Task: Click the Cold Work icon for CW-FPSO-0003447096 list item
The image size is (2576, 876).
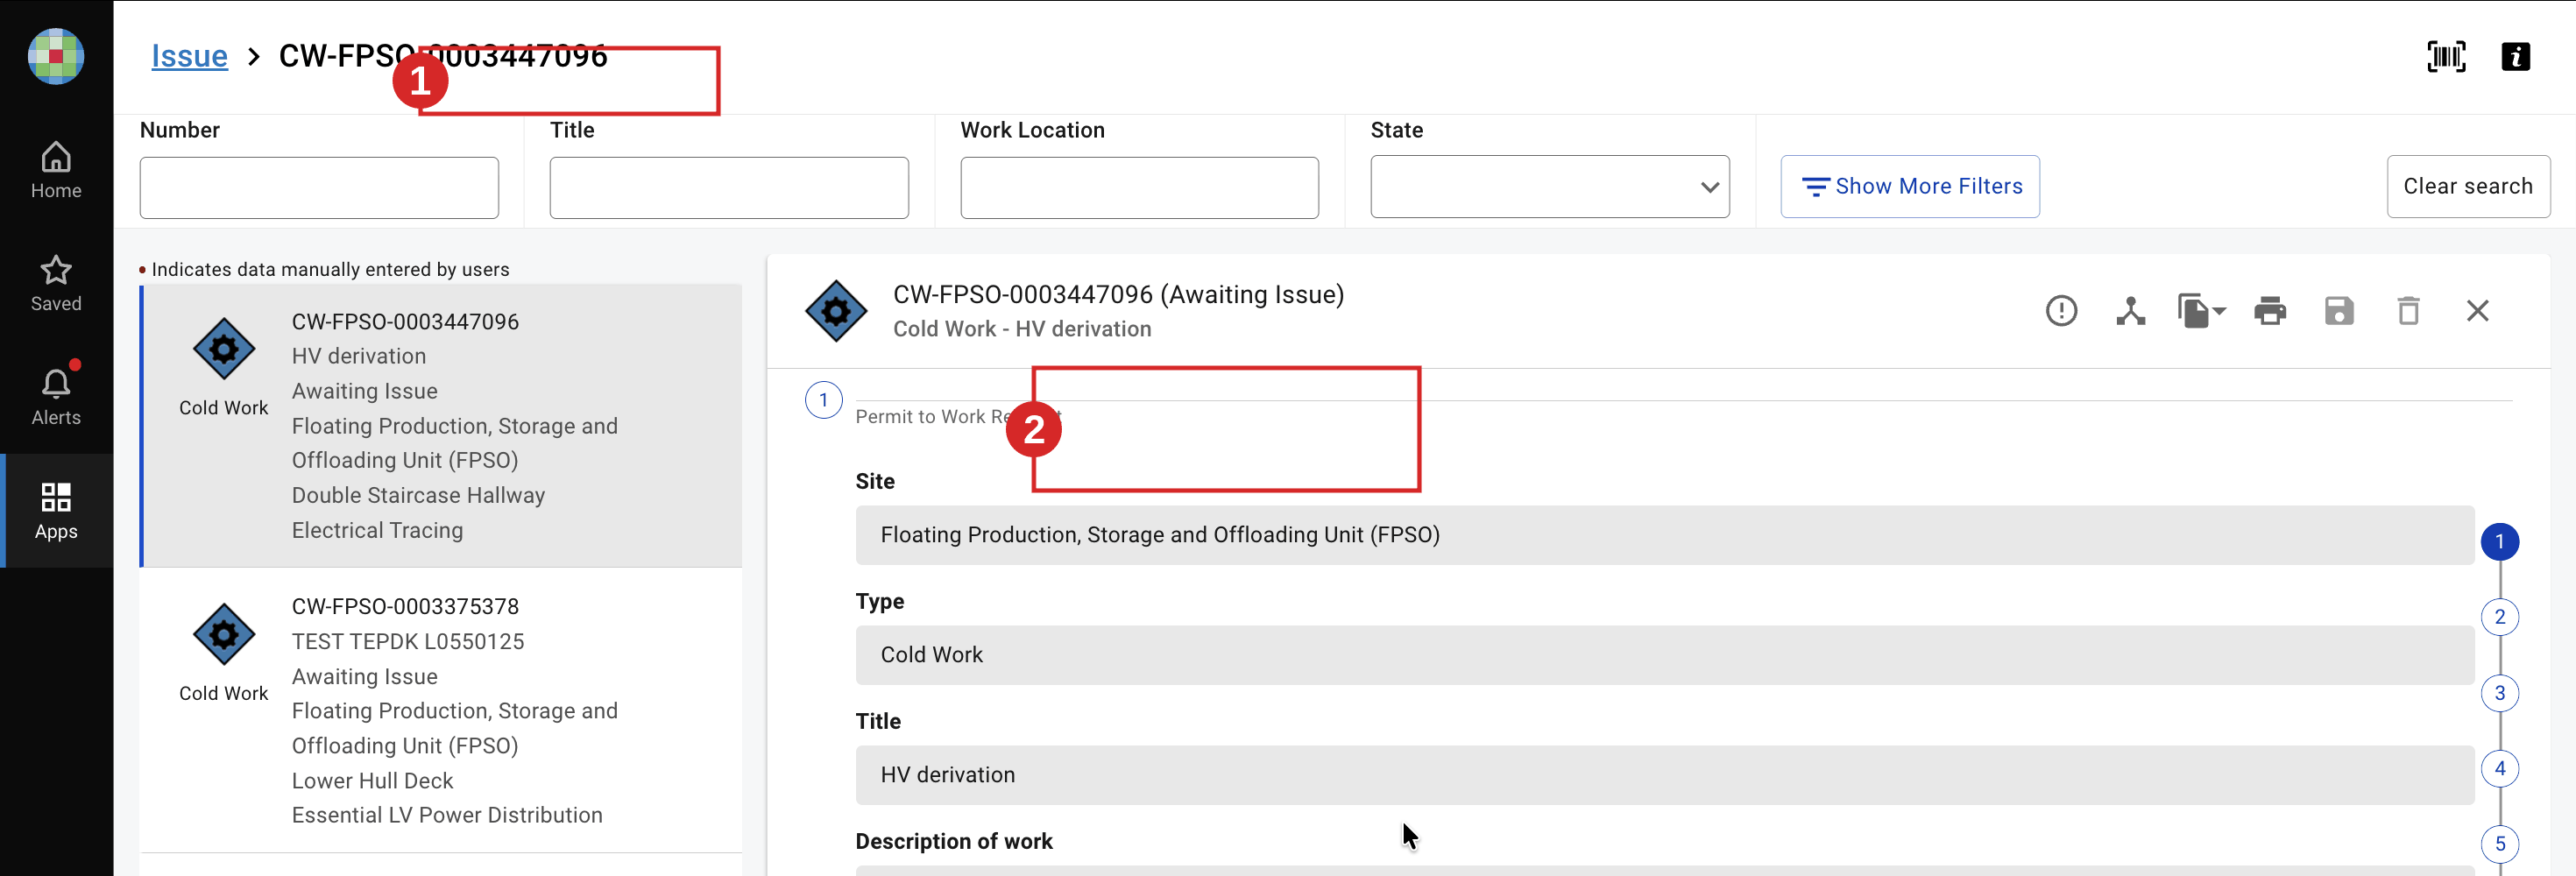Action: coord(223,349)
